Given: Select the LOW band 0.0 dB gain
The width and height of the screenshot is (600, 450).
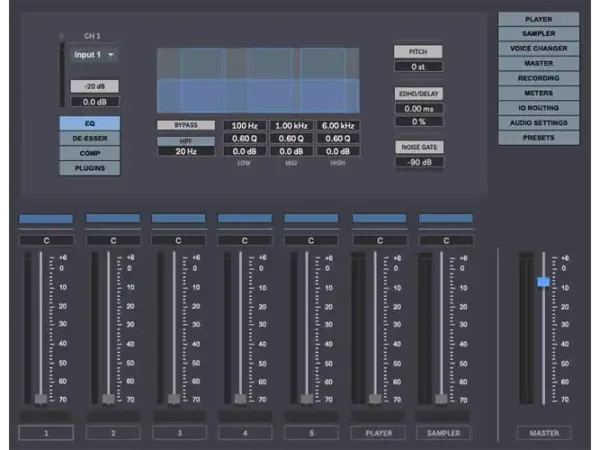Looking at the screenshot, I should [x=245, y=152].
